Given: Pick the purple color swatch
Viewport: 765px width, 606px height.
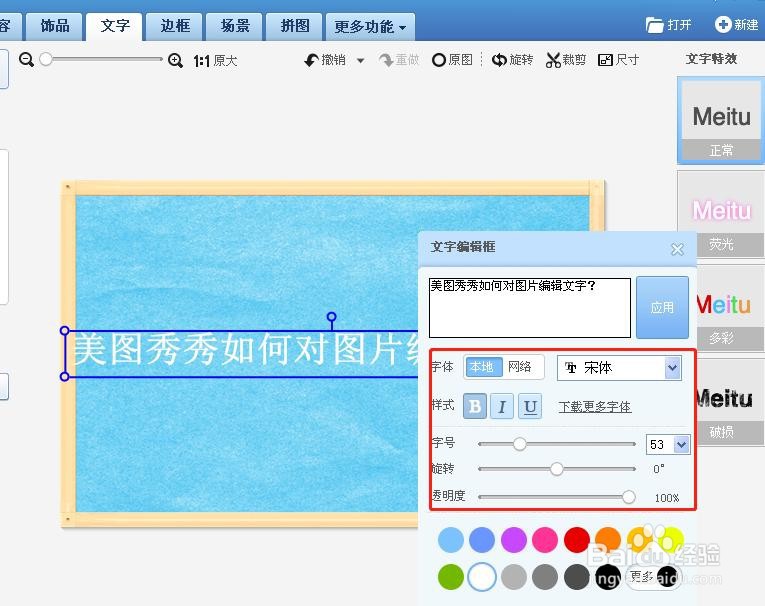Looking at the screenshot, I should pos(514,540).
